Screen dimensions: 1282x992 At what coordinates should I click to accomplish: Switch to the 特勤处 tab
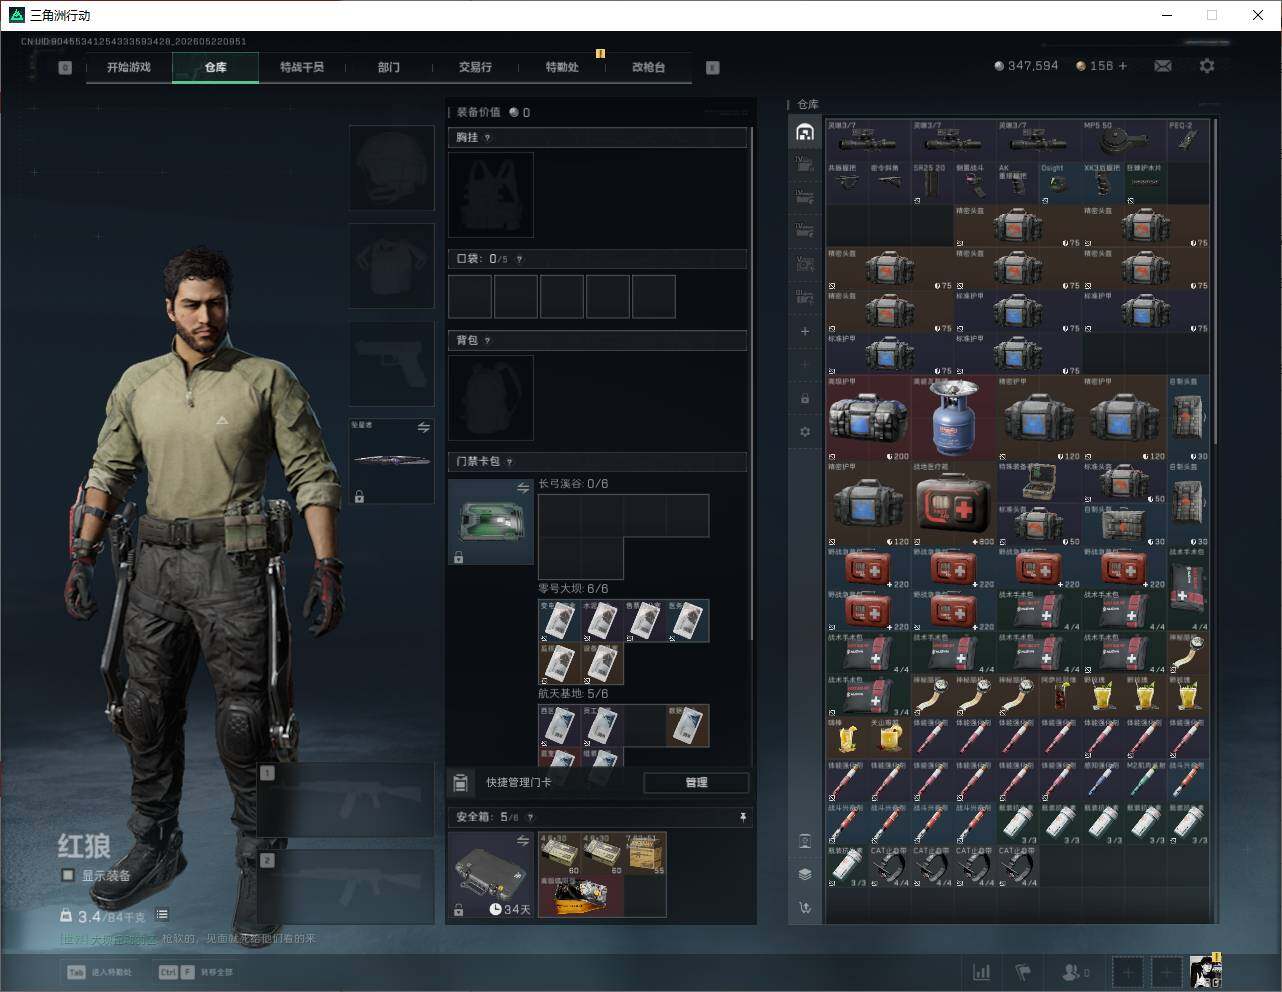[562, 67]
